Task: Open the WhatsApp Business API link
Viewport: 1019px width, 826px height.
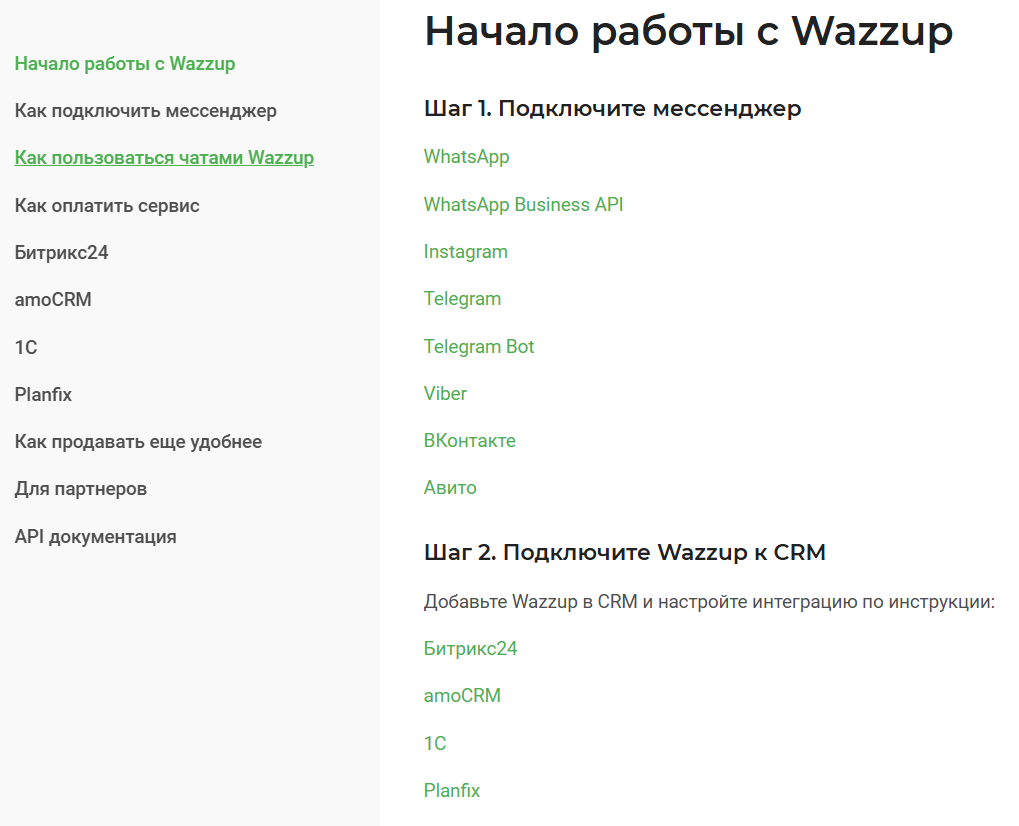Action: point(523,205)
